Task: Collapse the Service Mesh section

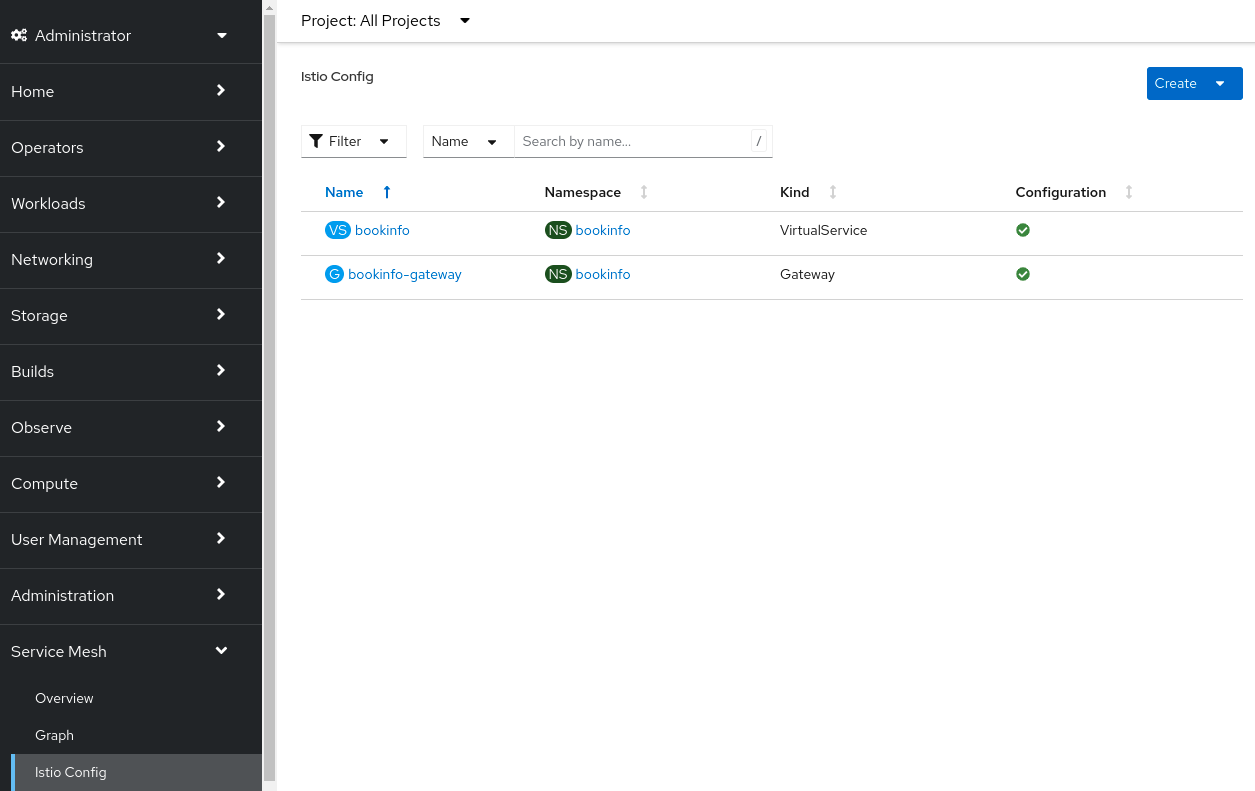Action: (x=221, y=650)
